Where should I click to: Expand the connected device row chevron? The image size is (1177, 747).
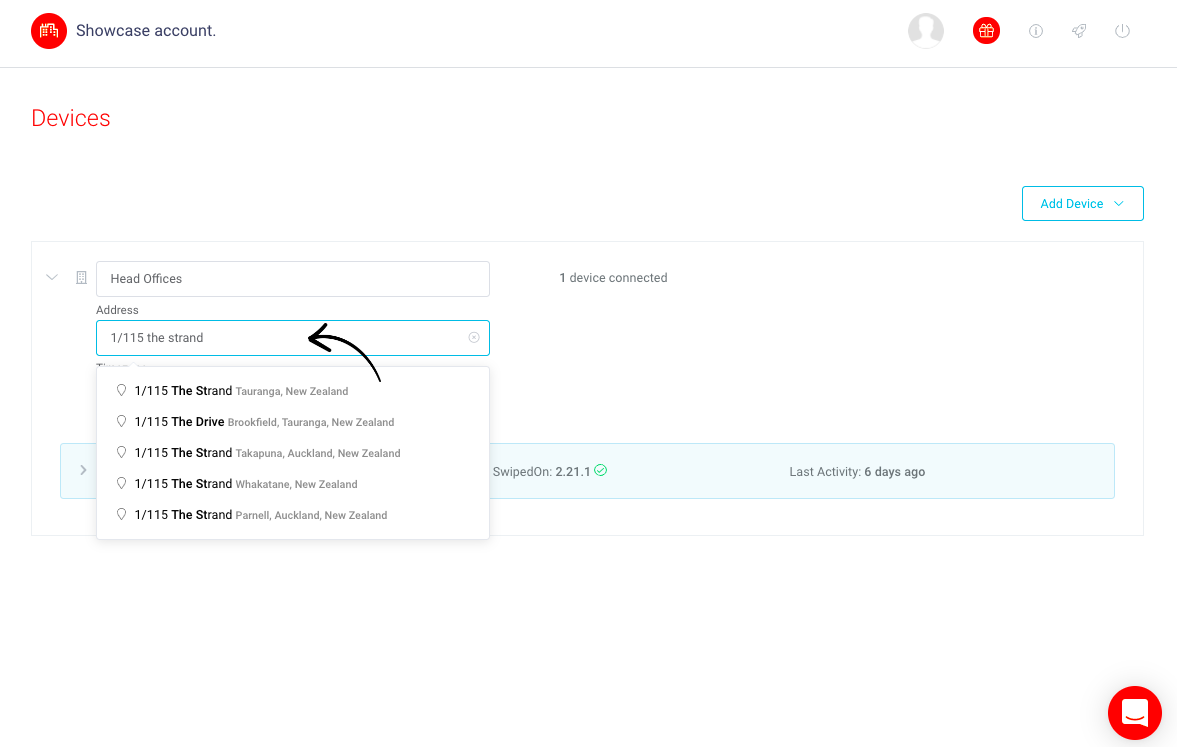pyautogui.click(x=83, y=470)
